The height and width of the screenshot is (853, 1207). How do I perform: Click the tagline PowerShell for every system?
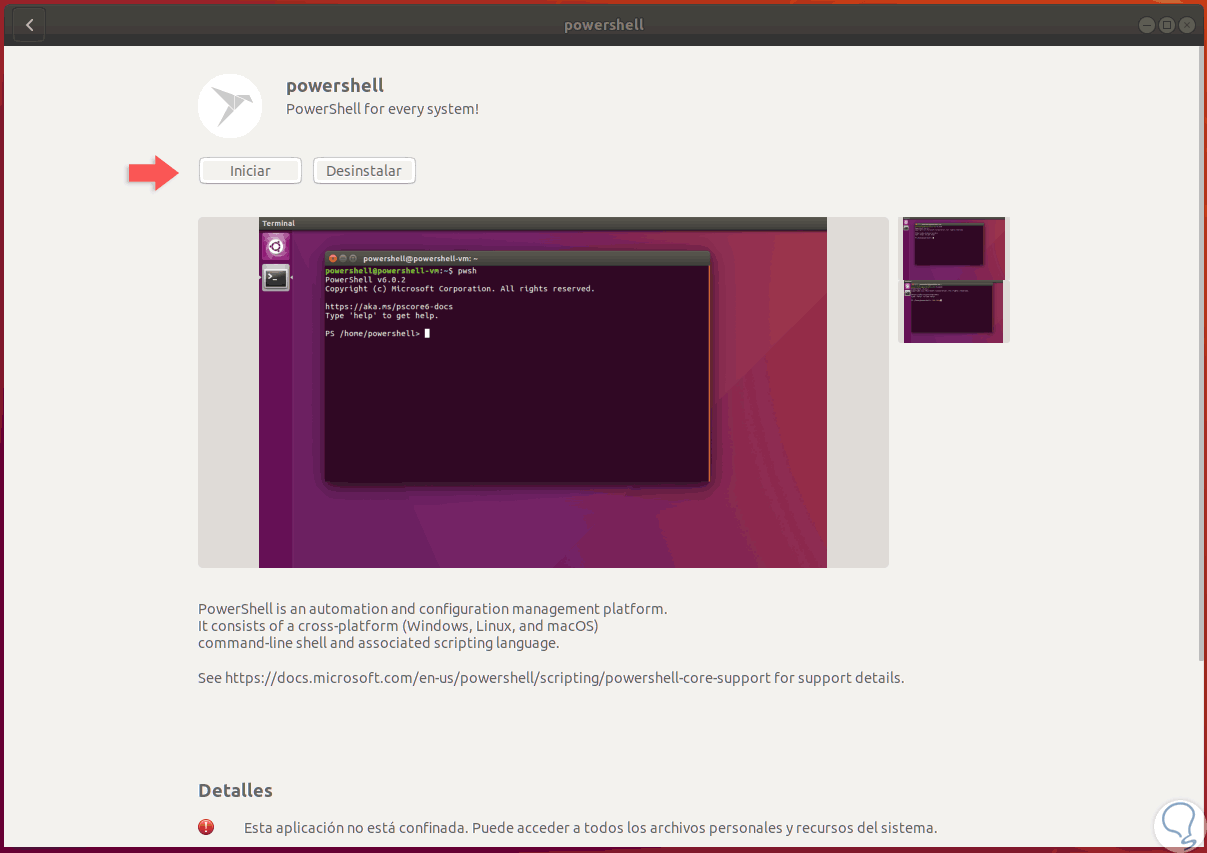tap(382, 109)
